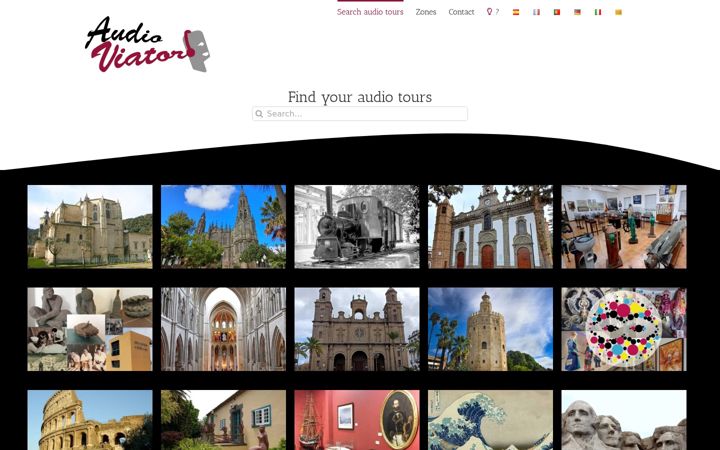
Task: Switch language using the French flag
Action: 536,12
